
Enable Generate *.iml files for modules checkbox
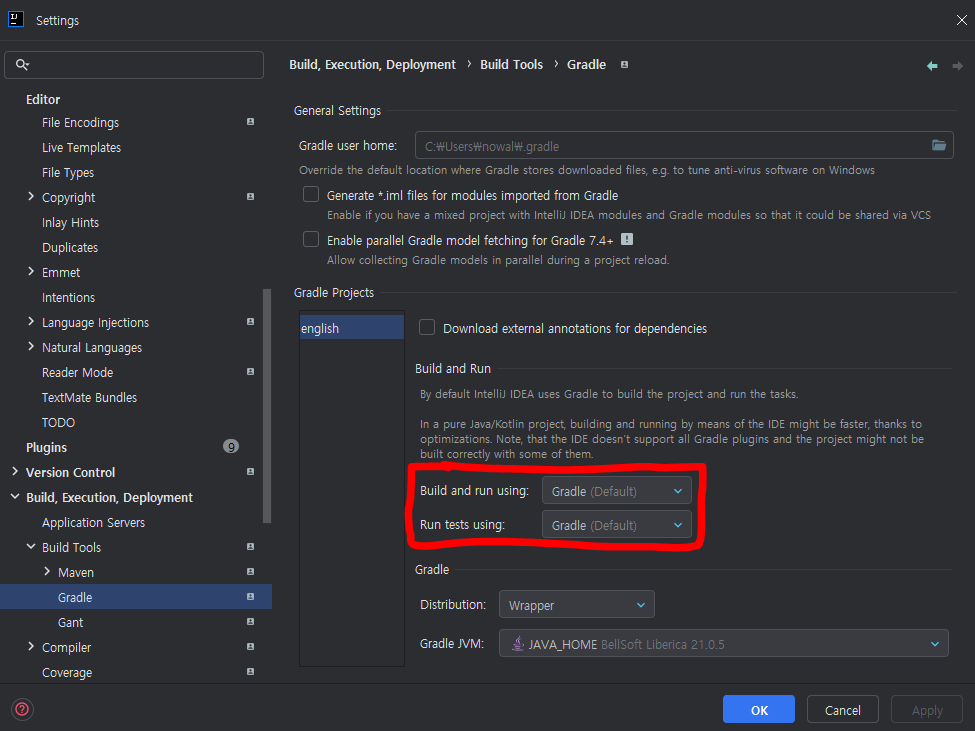coord(311,195)
